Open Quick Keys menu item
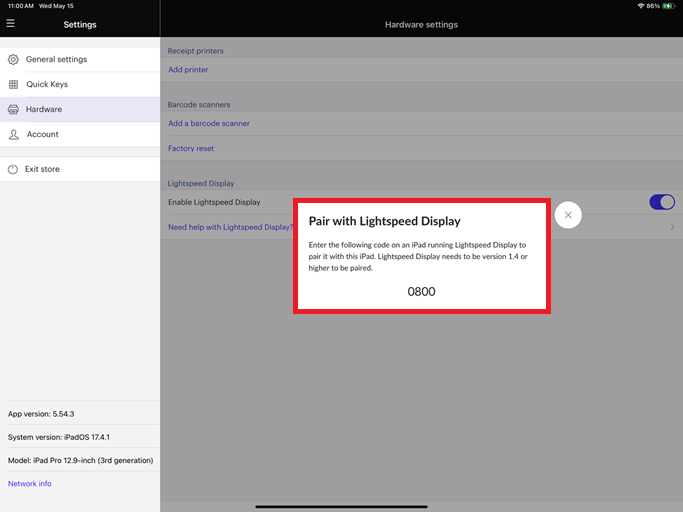The image size is (683, 512). click(80, 85)
